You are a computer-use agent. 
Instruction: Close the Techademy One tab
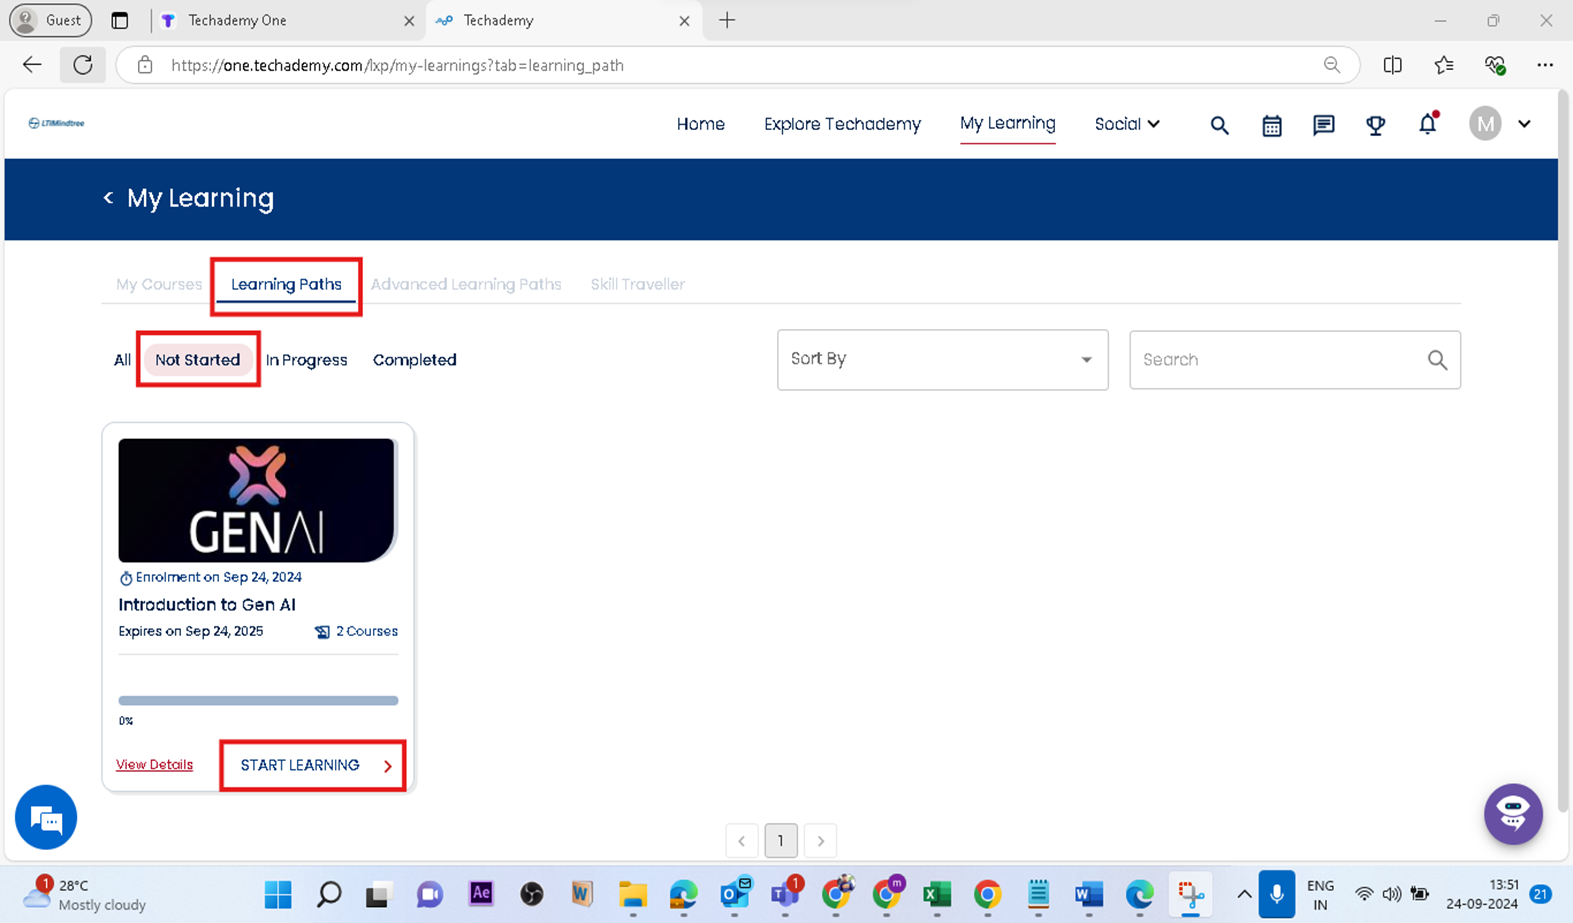(409, 21)
